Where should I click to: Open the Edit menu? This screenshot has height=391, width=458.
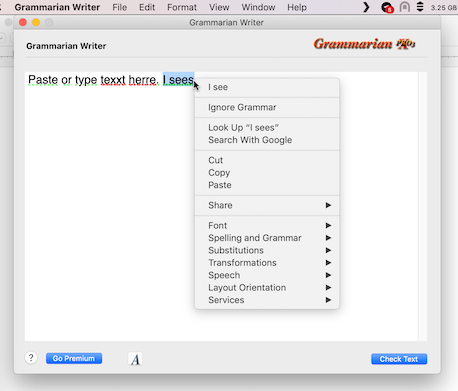point(147,7)
